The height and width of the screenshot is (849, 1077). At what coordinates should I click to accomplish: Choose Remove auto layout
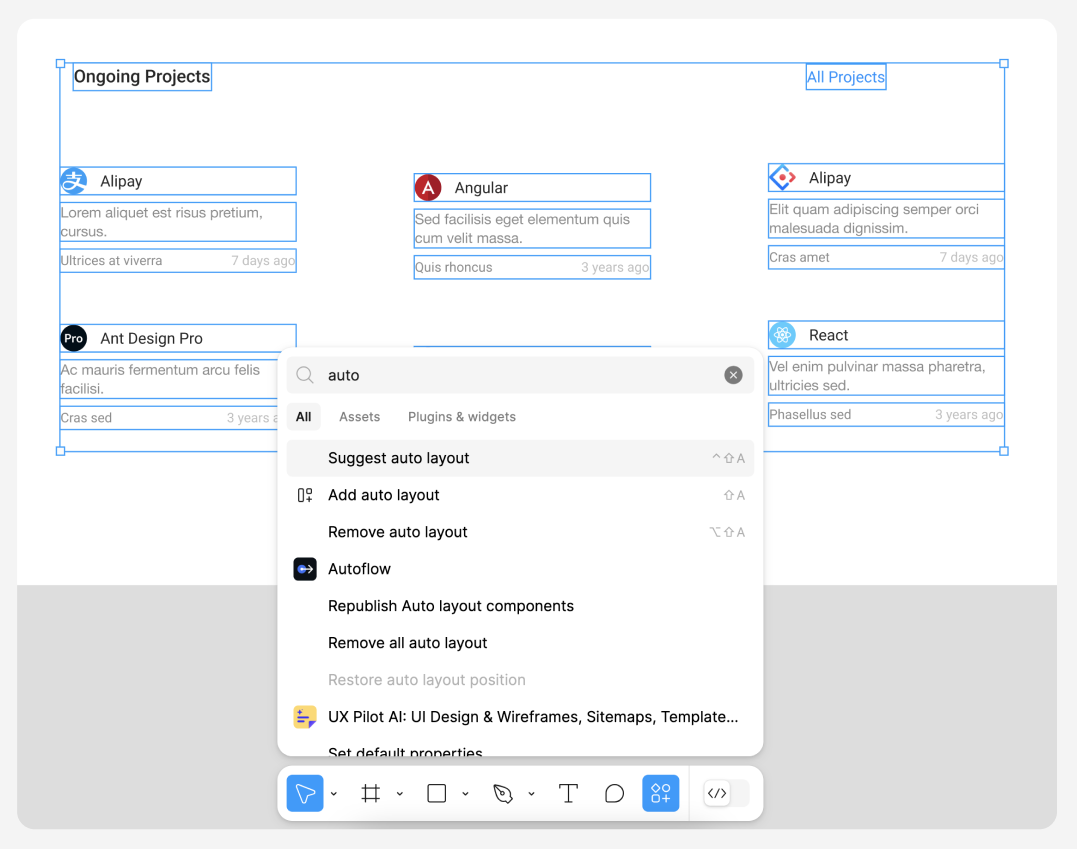click(x=520, y=532)
